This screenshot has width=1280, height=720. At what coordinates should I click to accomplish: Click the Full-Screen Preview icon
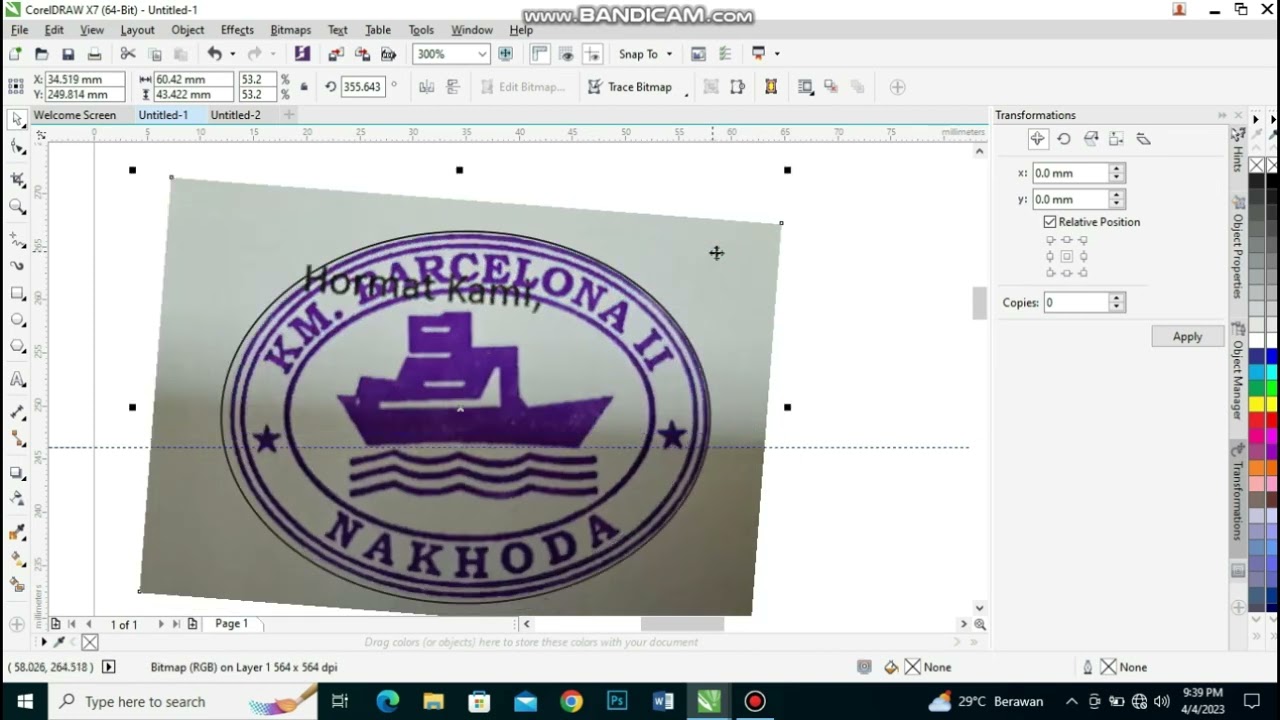pyautogui.click(x=506, y=54)
